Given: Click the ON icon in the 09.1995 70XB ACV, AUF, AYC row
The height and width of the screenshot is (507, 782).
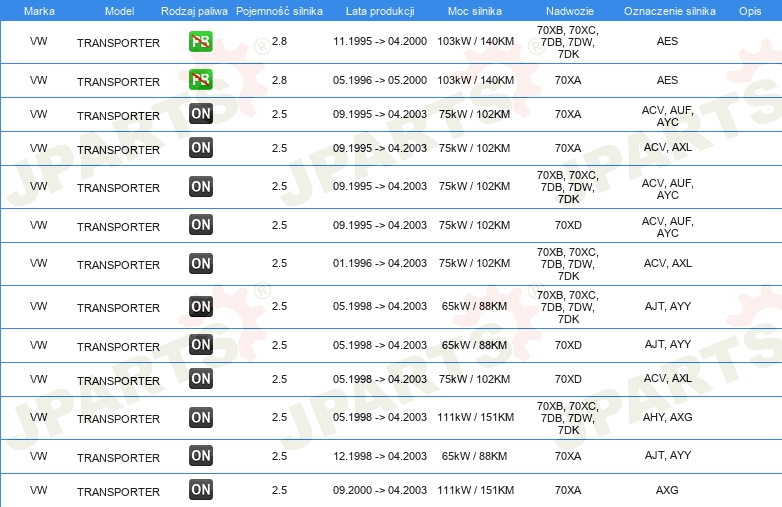Looking at the screenshot, I should [x=201, y=186].
